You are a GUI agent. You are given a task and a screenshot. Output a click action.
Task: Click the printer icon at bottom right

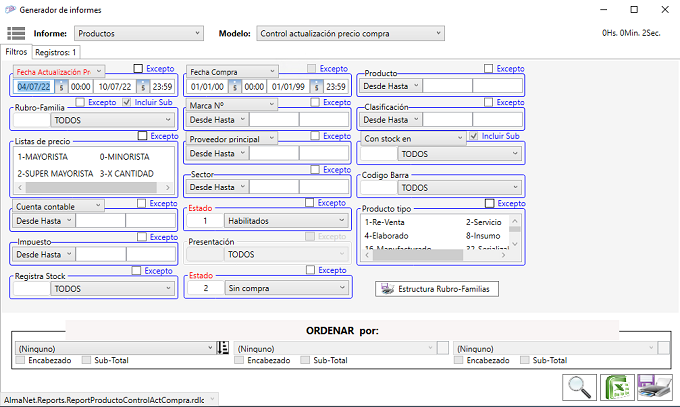click(x=655, y=388)
